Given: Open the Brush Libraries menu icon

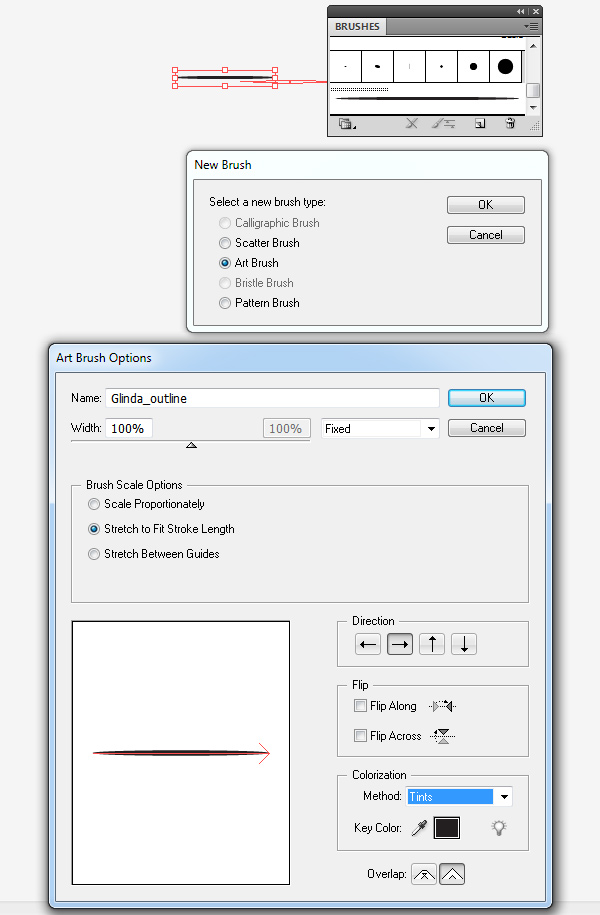Looking at the screenshot, I should coord(347,124).
